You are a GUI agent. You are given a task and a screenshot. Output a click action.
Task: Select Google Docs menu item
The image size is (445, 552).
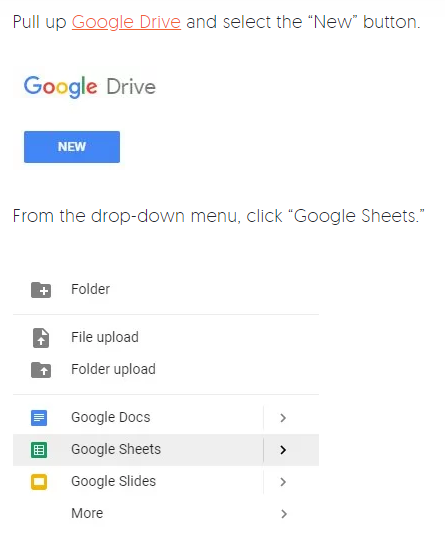pos(138,418)
